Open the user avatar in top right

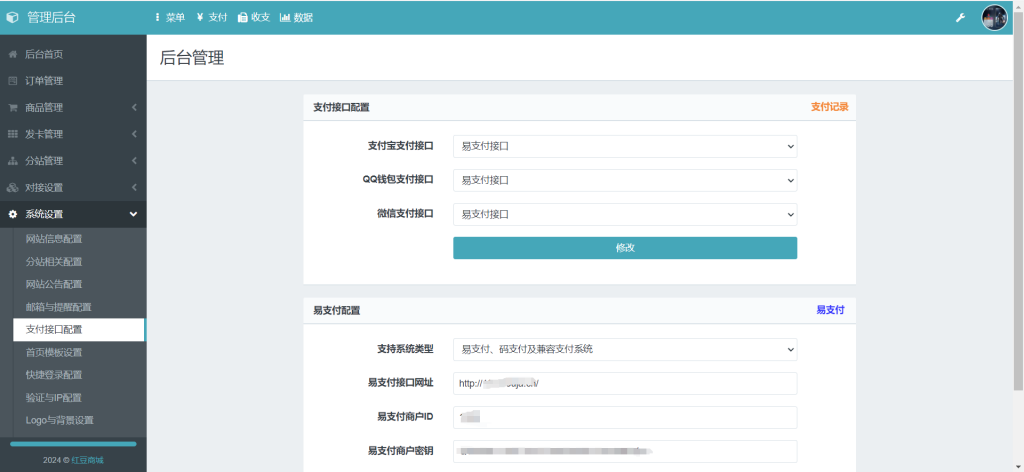tap(994, 18)
